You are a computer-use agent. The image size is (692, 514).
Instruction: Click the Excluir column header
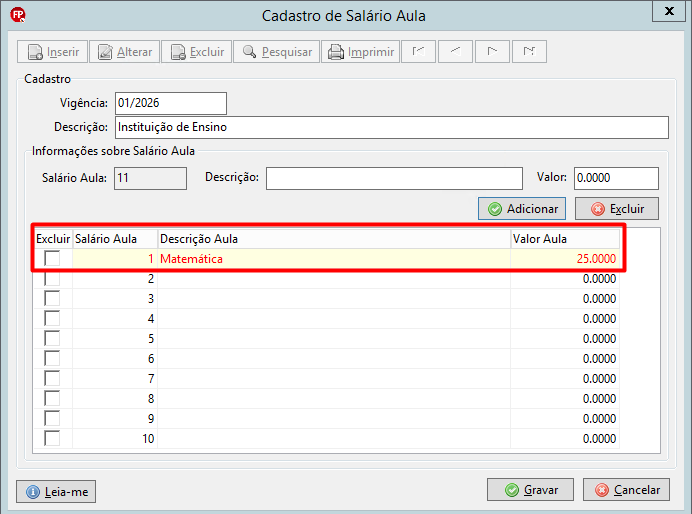click(x=53, y=239)
